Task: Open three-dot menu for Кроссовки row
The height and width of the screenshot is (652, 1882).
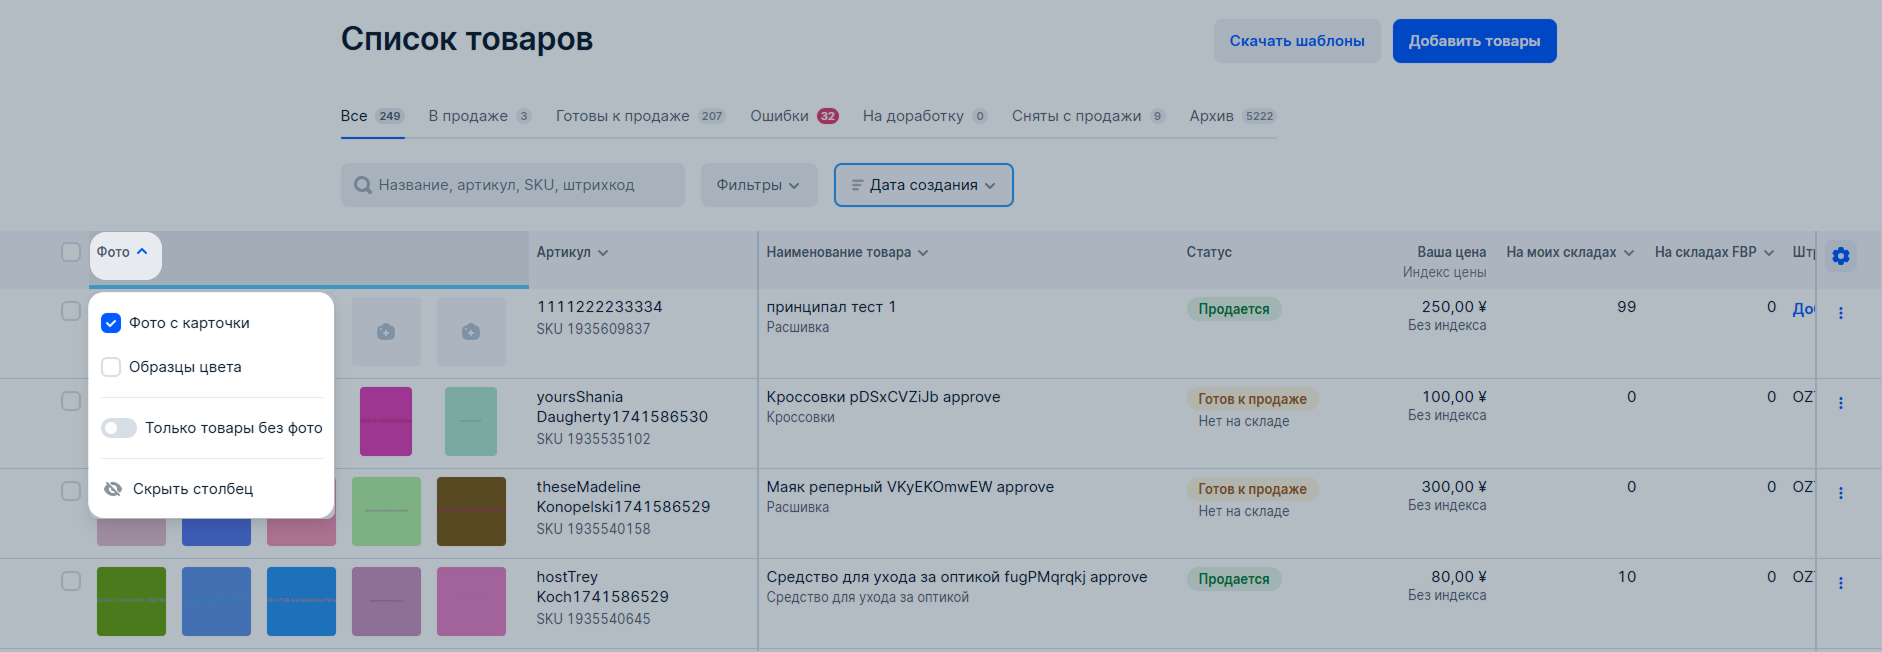Action: point(1840,403)
